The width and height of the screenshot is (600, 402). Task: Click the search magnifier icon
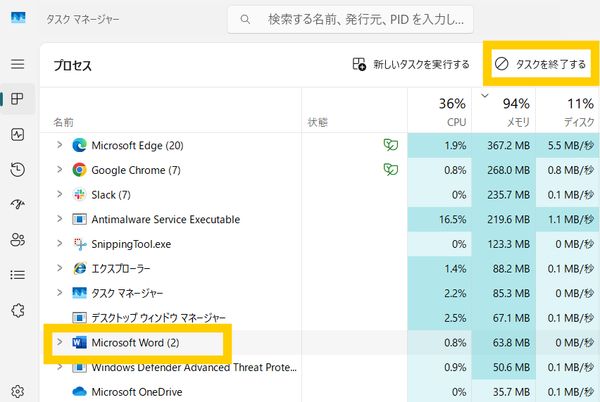245,19
